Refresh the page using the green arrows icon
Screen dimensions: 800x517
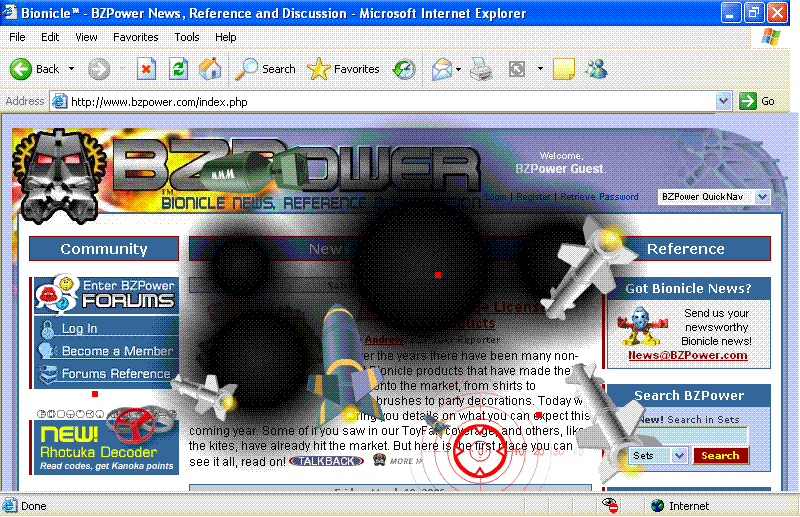point(178,69)
